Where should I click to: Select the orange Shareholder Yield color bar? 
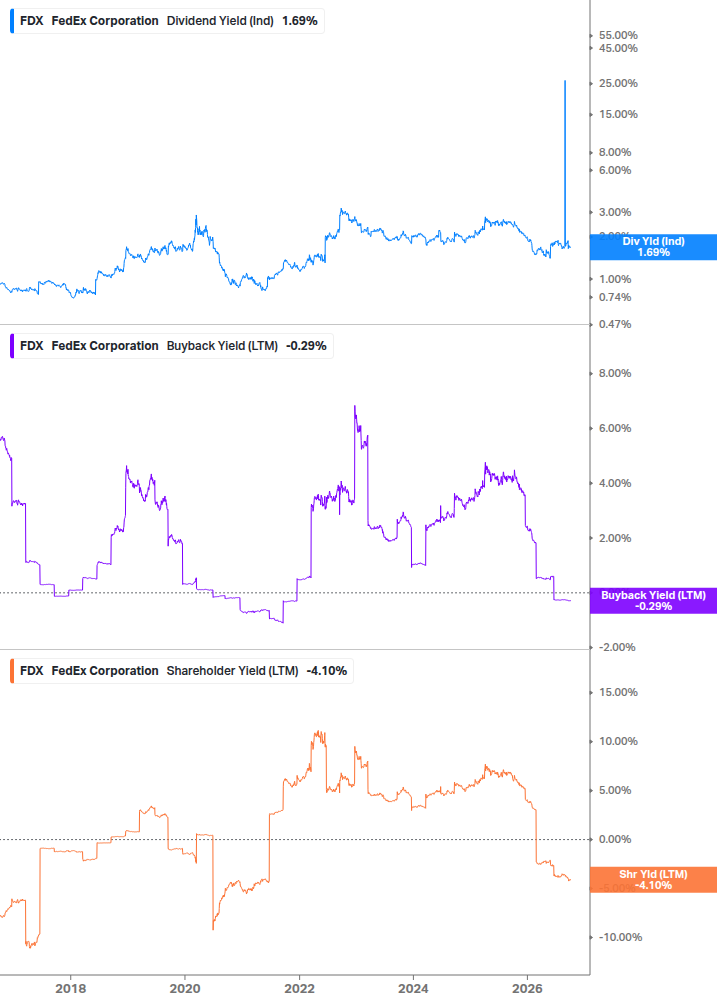(x=12, y=670)
